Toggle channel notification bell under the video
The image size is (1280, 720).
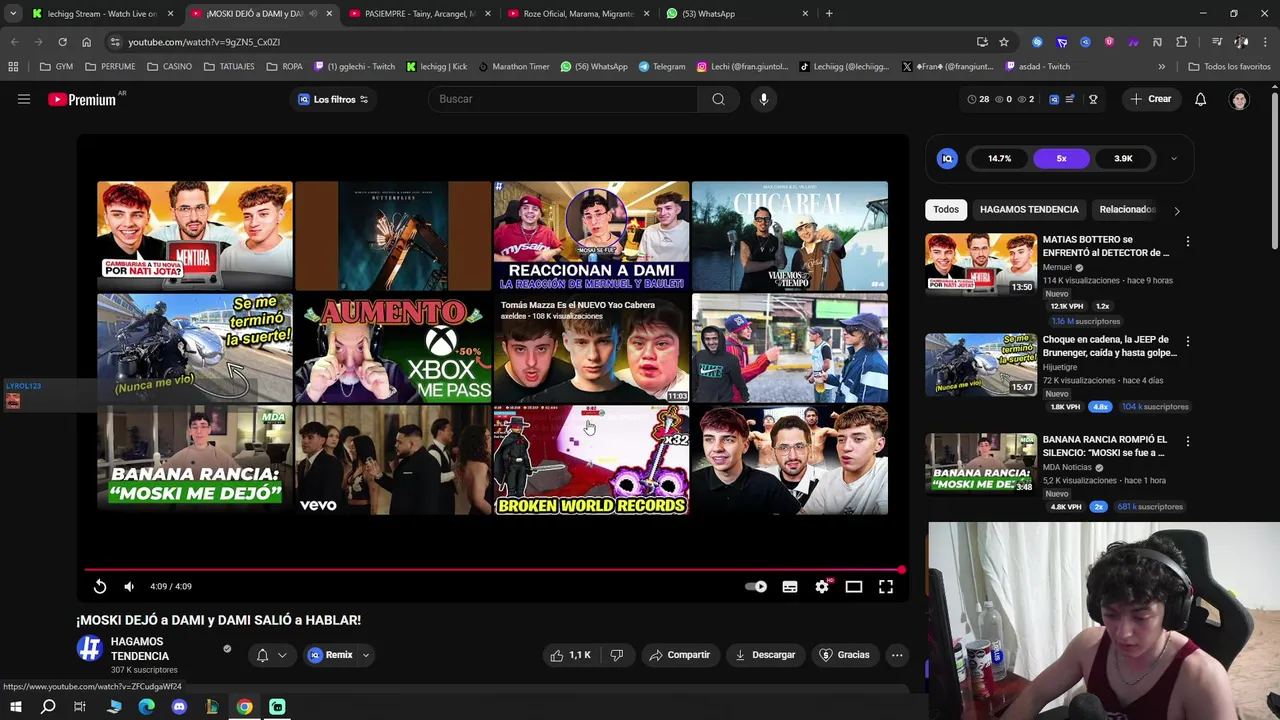(x=262, y=655)
